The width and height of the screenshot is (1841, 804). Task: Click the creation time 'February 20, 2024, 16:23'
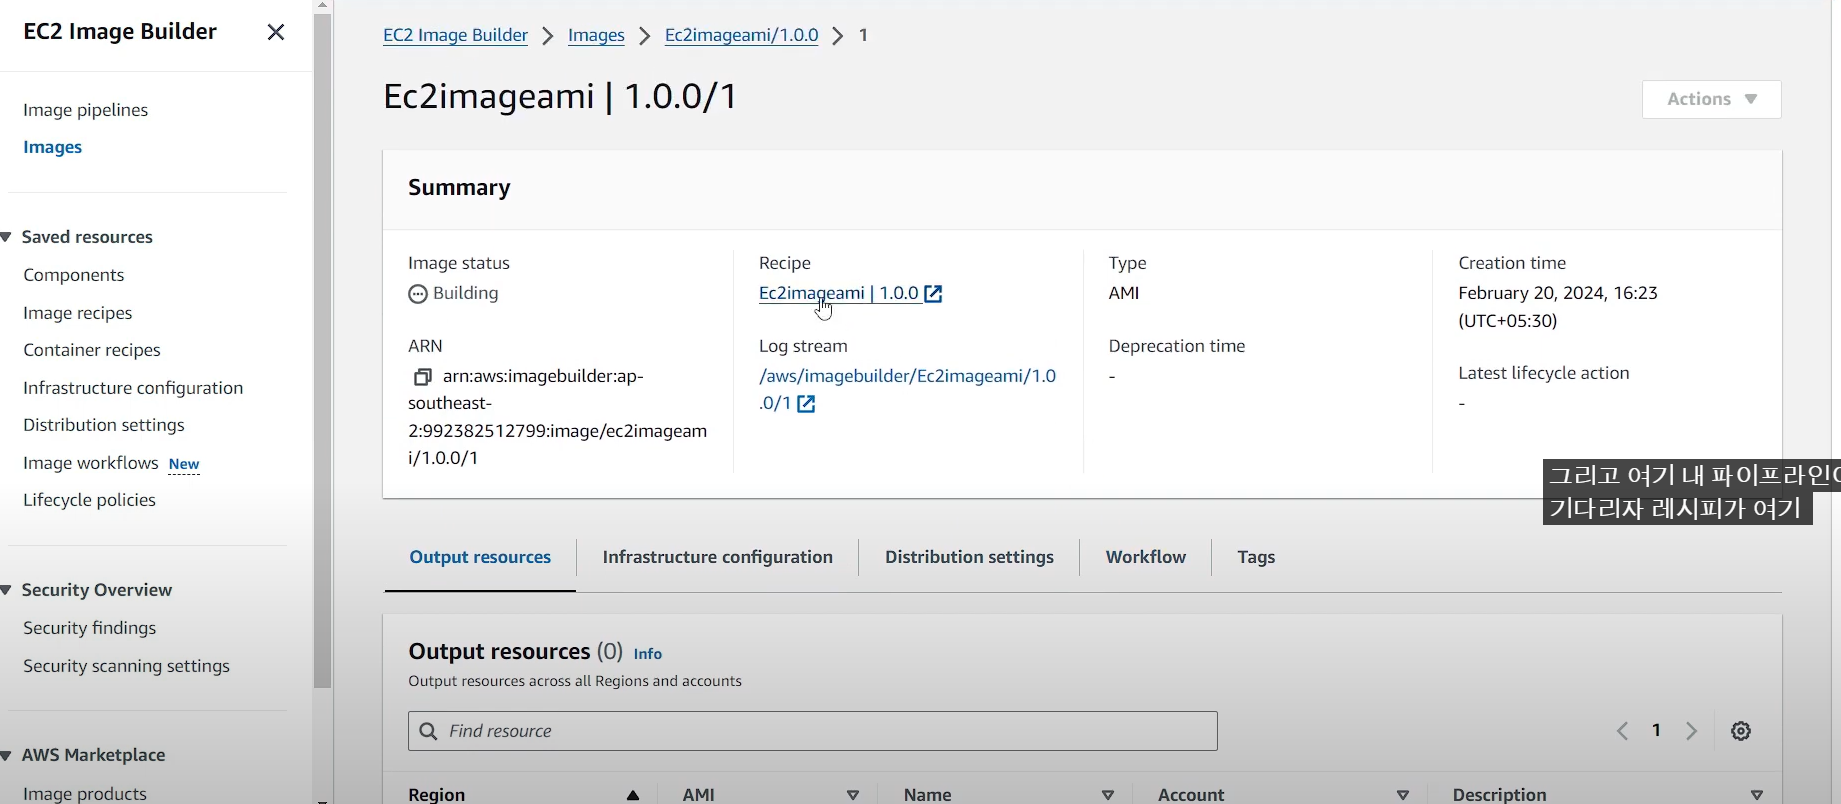click(x=1558, y=293)
